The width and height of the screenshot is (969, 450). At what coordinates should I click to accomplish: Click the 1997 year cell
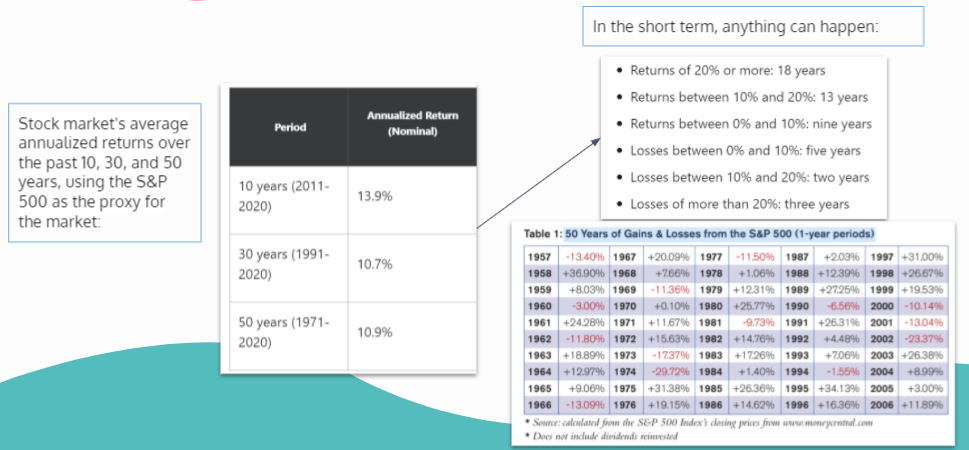(x=882, y=257)
